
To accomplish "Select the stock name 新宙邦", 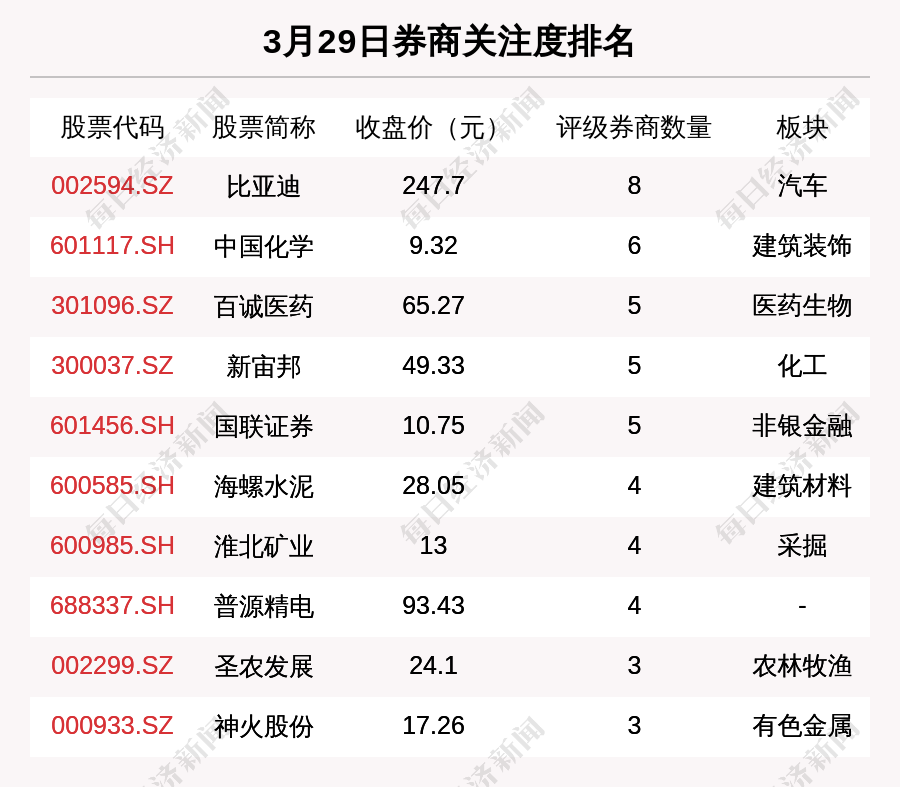I will click(x=263, y=366).
